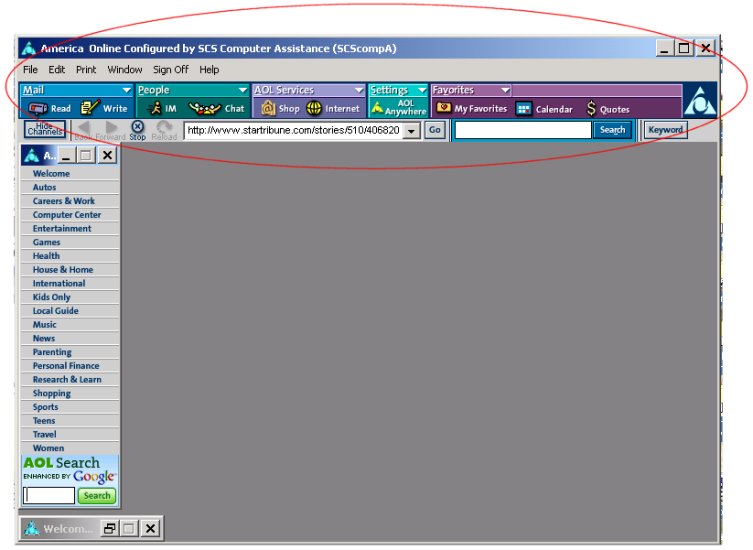Open AOL Anywhere icon
The image size is (753, 550).
pyautogui.click(x=377, y=108)
